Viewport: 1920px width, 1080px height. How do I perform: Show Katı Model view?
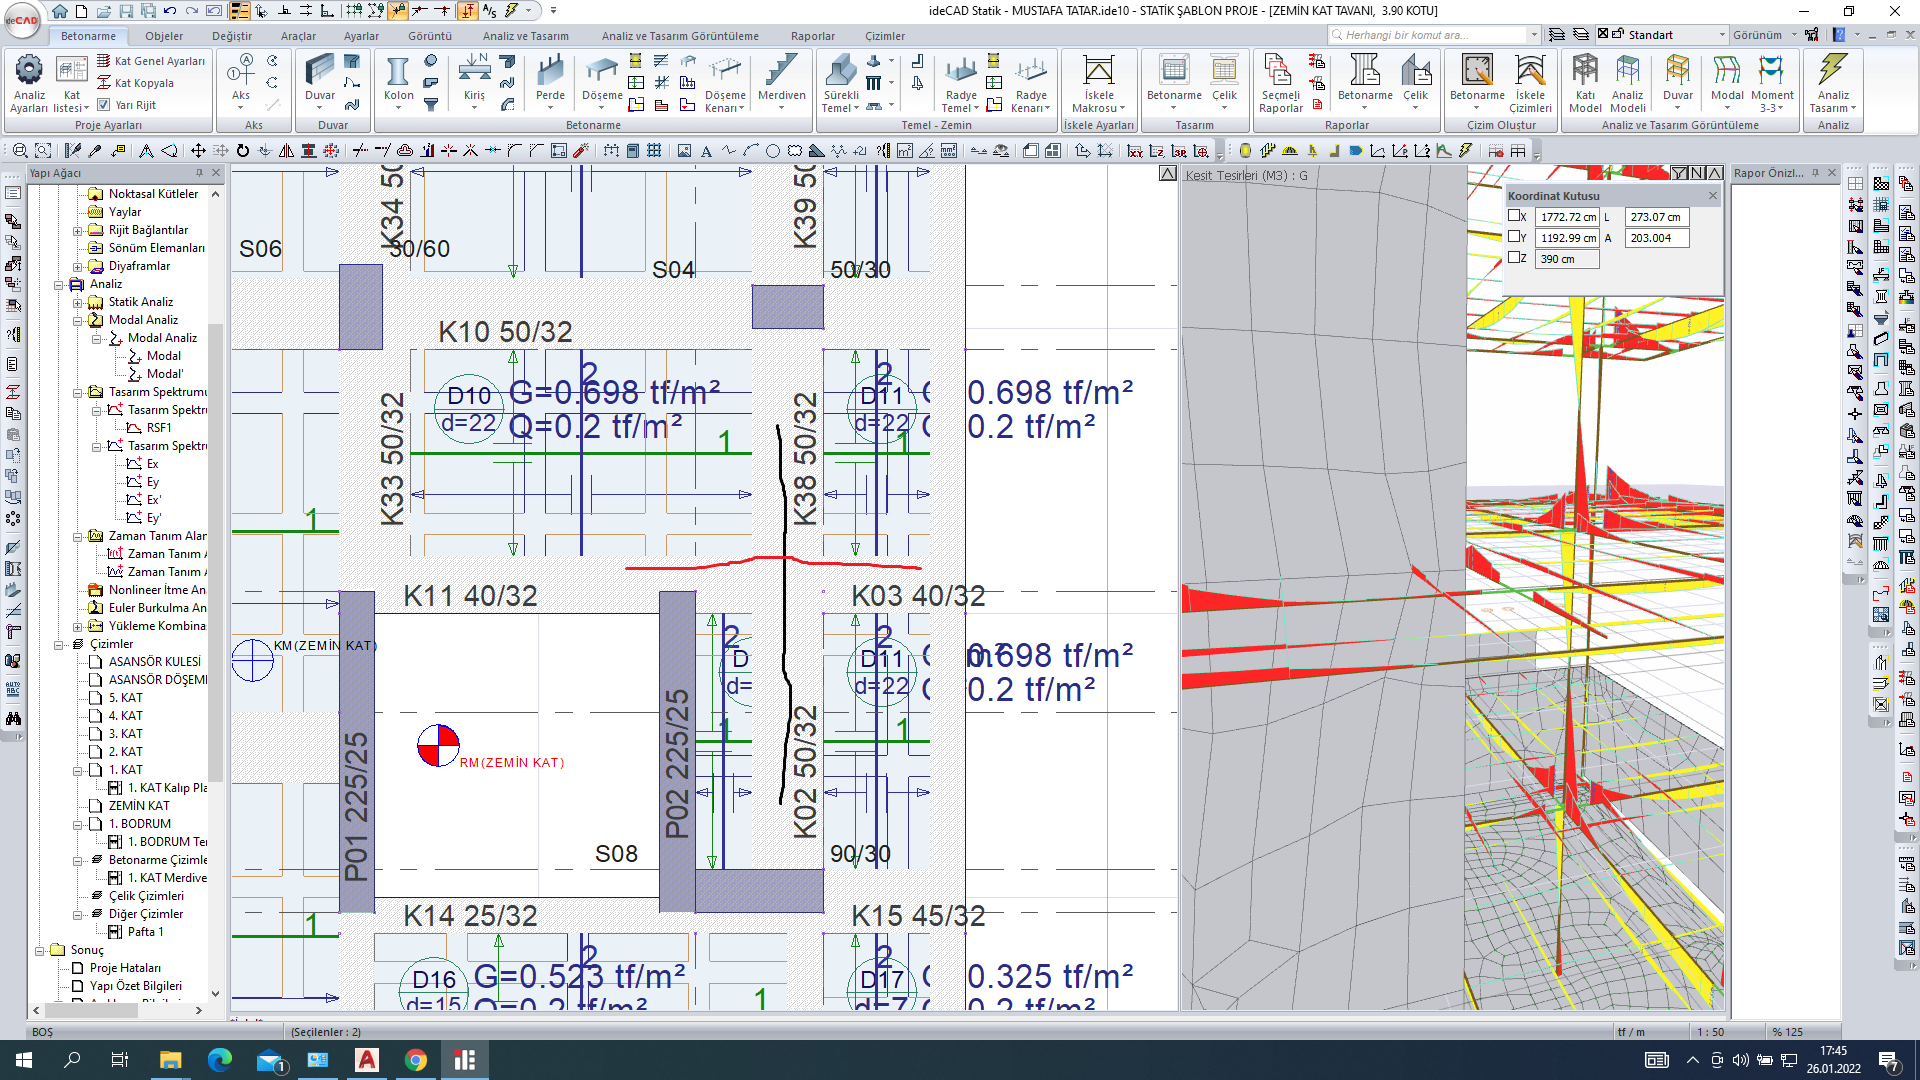click(1585, 83)
